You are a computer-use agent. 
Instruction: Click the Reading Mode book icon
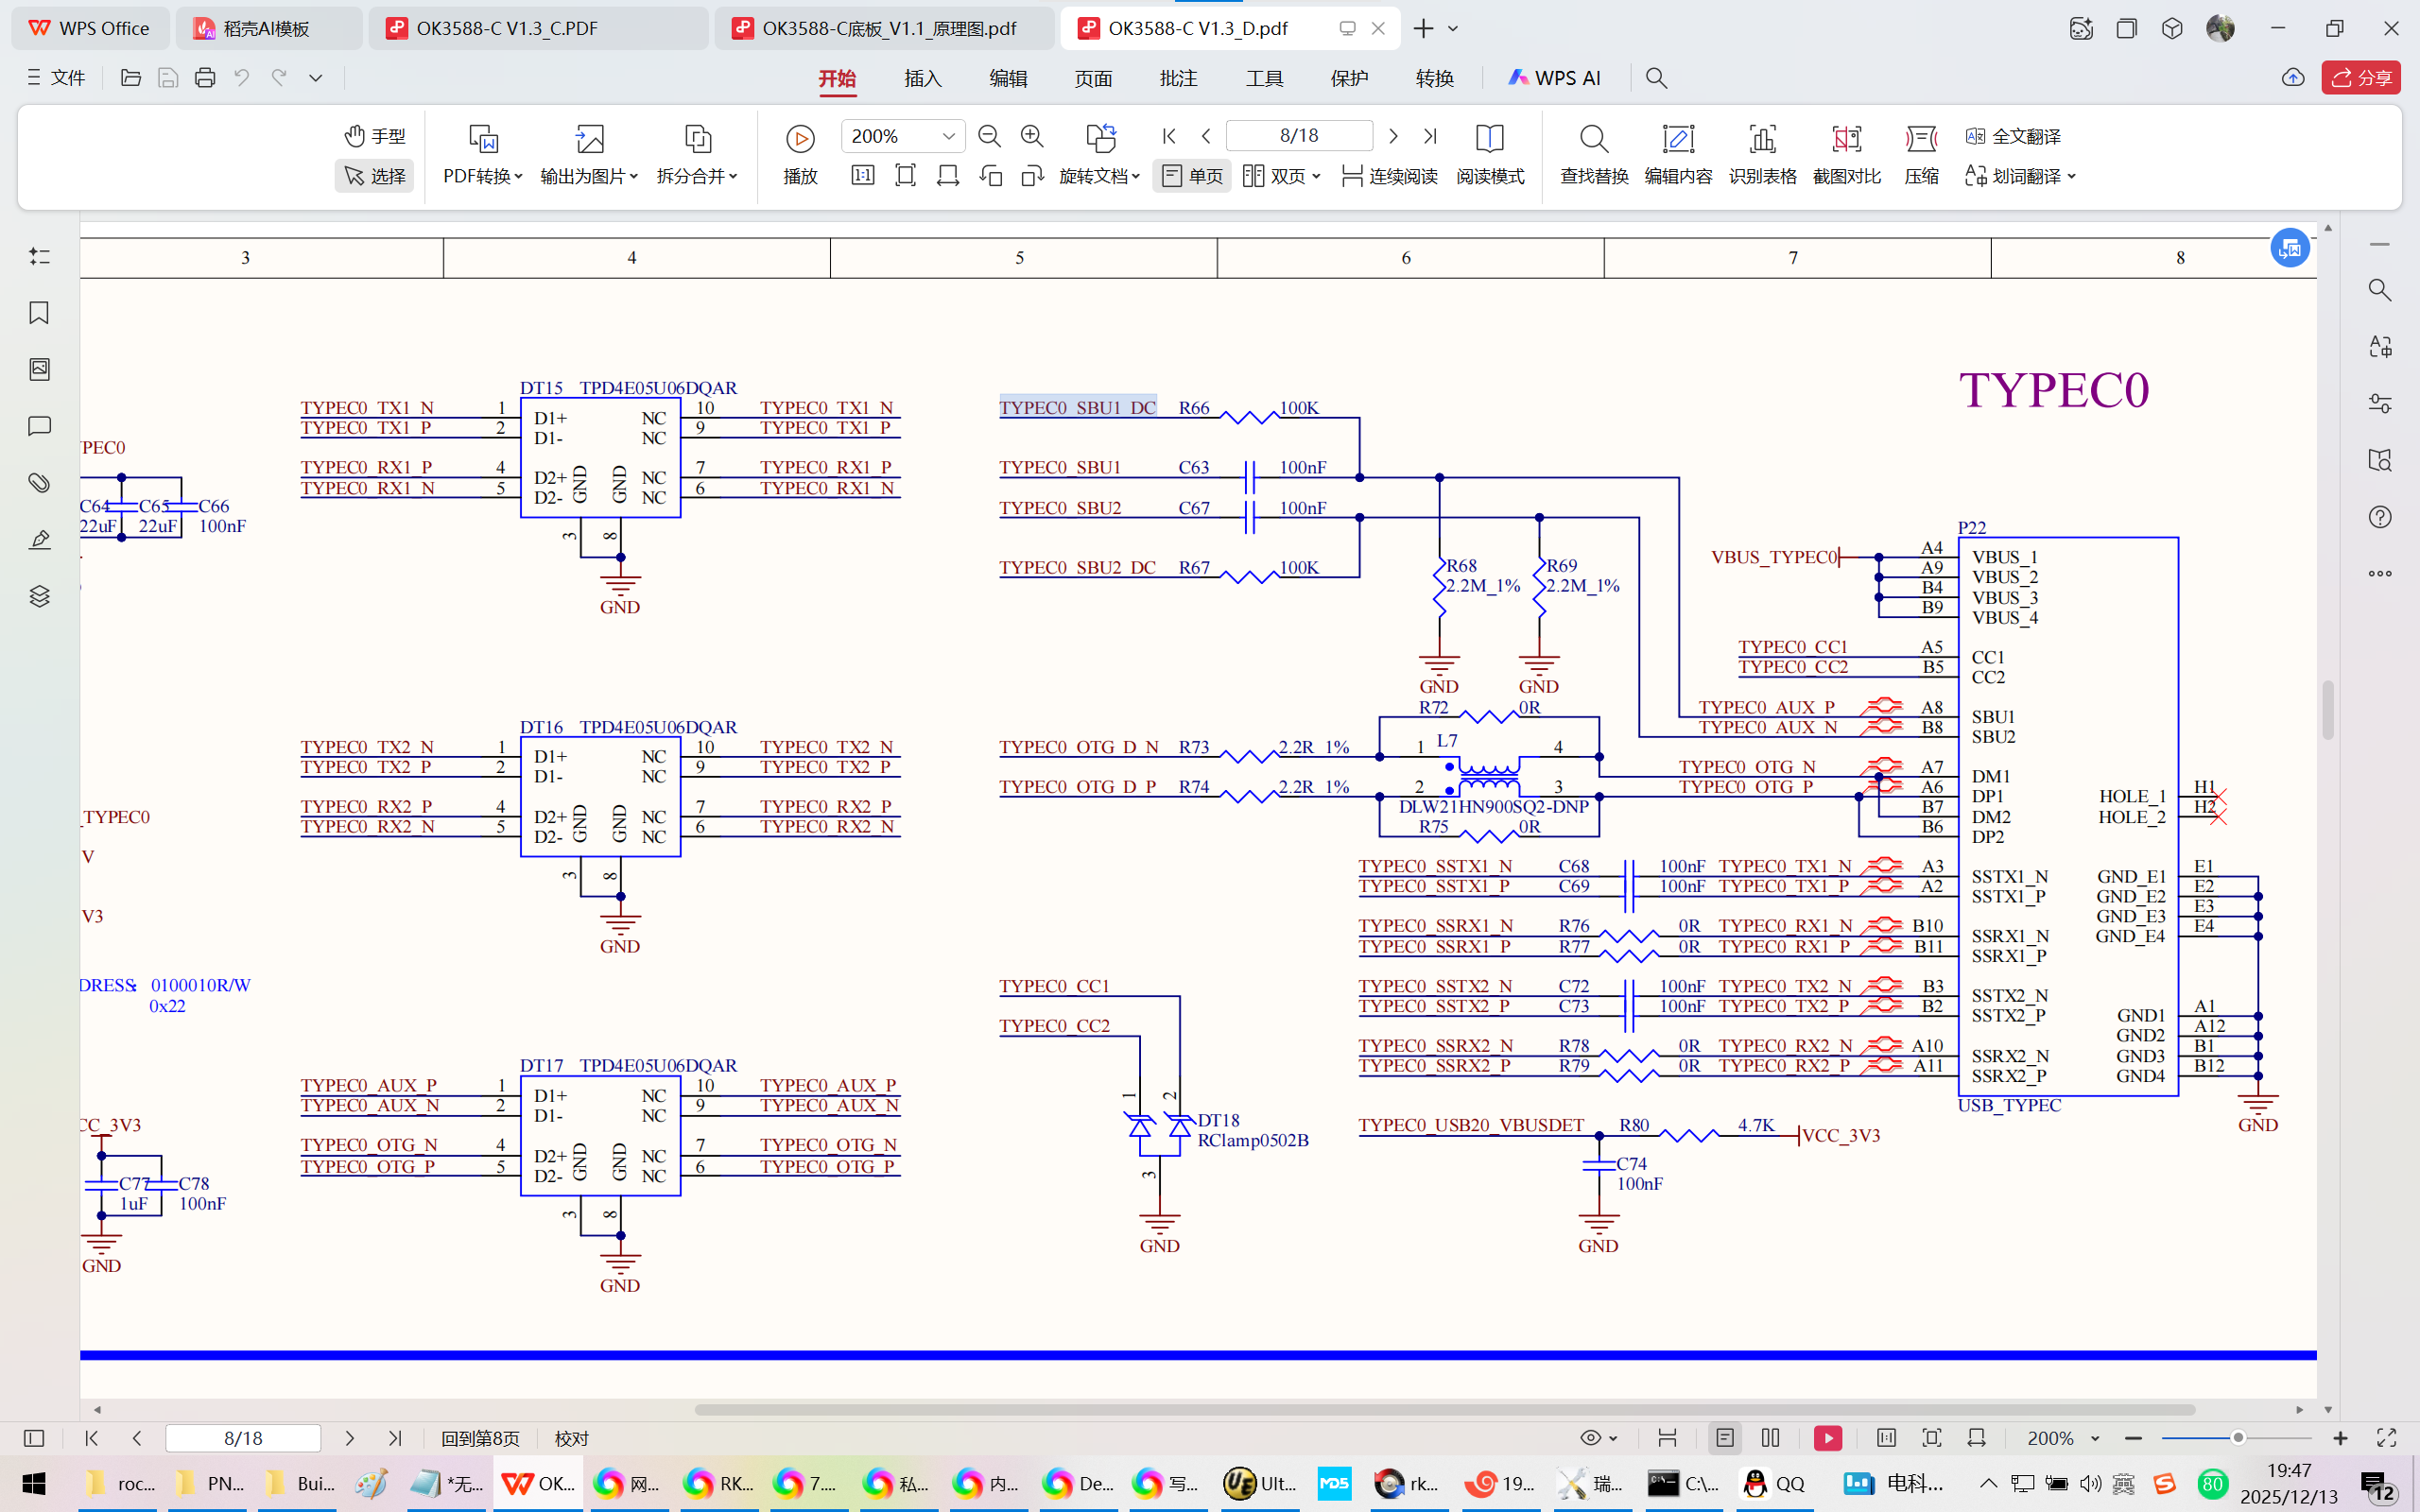click(x=1489, y=138)
